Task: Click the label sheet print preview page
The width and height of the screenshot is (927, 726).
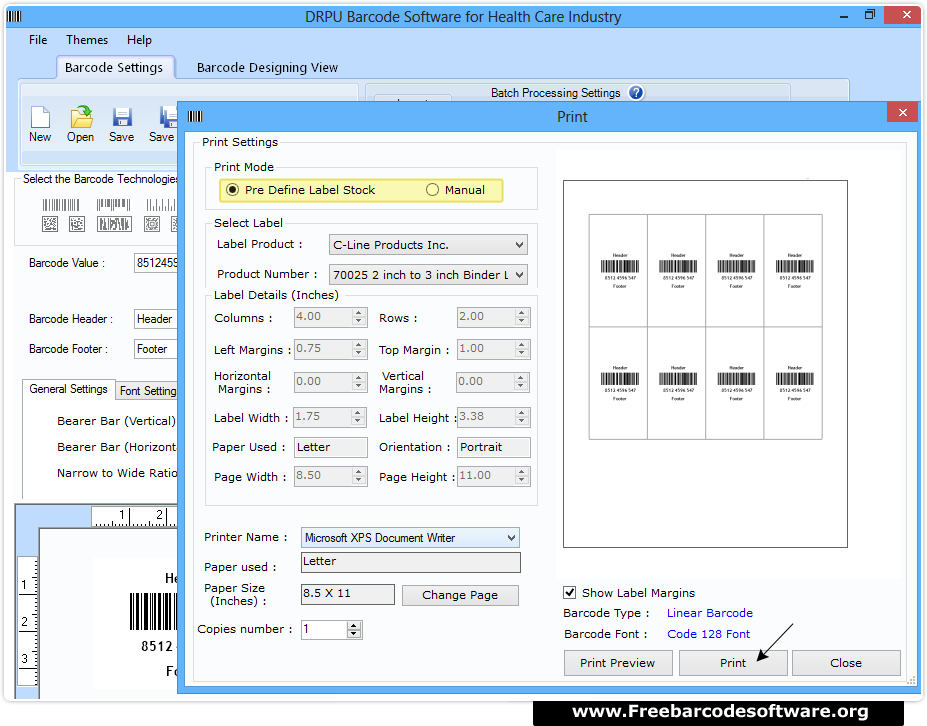Action: [705, 364]
